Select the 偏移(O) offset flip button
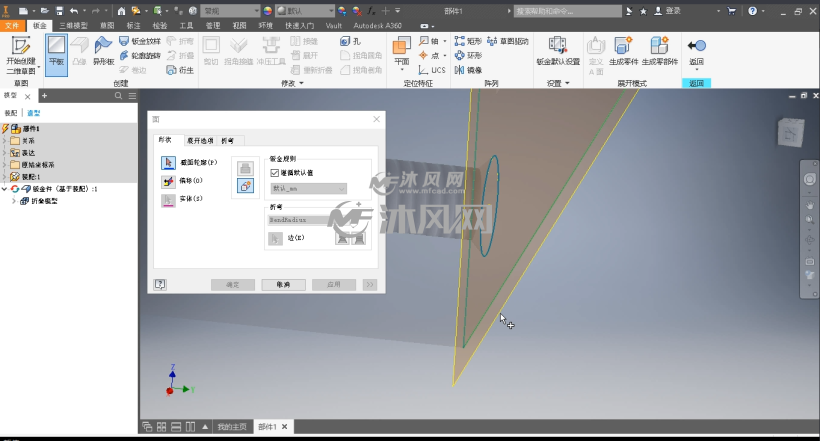820x441 pixels. tap(168, 181)
